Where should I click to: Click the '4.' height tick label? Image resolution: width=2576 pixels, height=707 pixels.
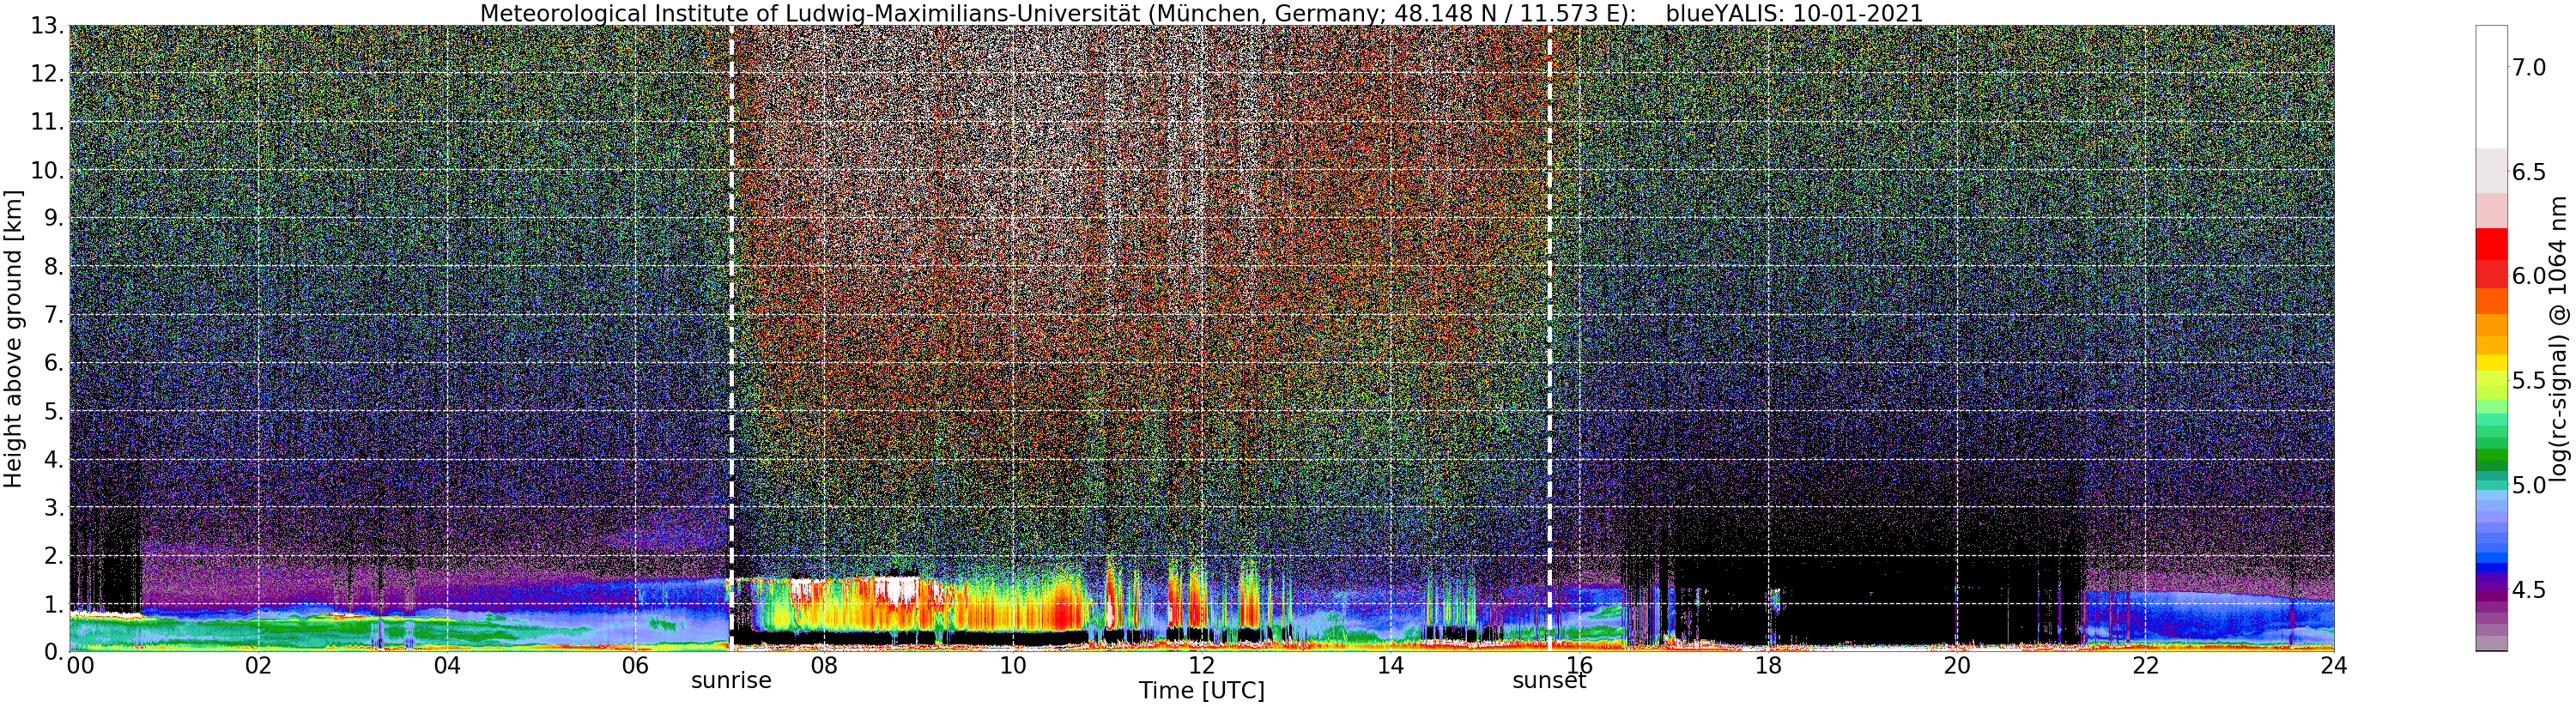(53, 459)
